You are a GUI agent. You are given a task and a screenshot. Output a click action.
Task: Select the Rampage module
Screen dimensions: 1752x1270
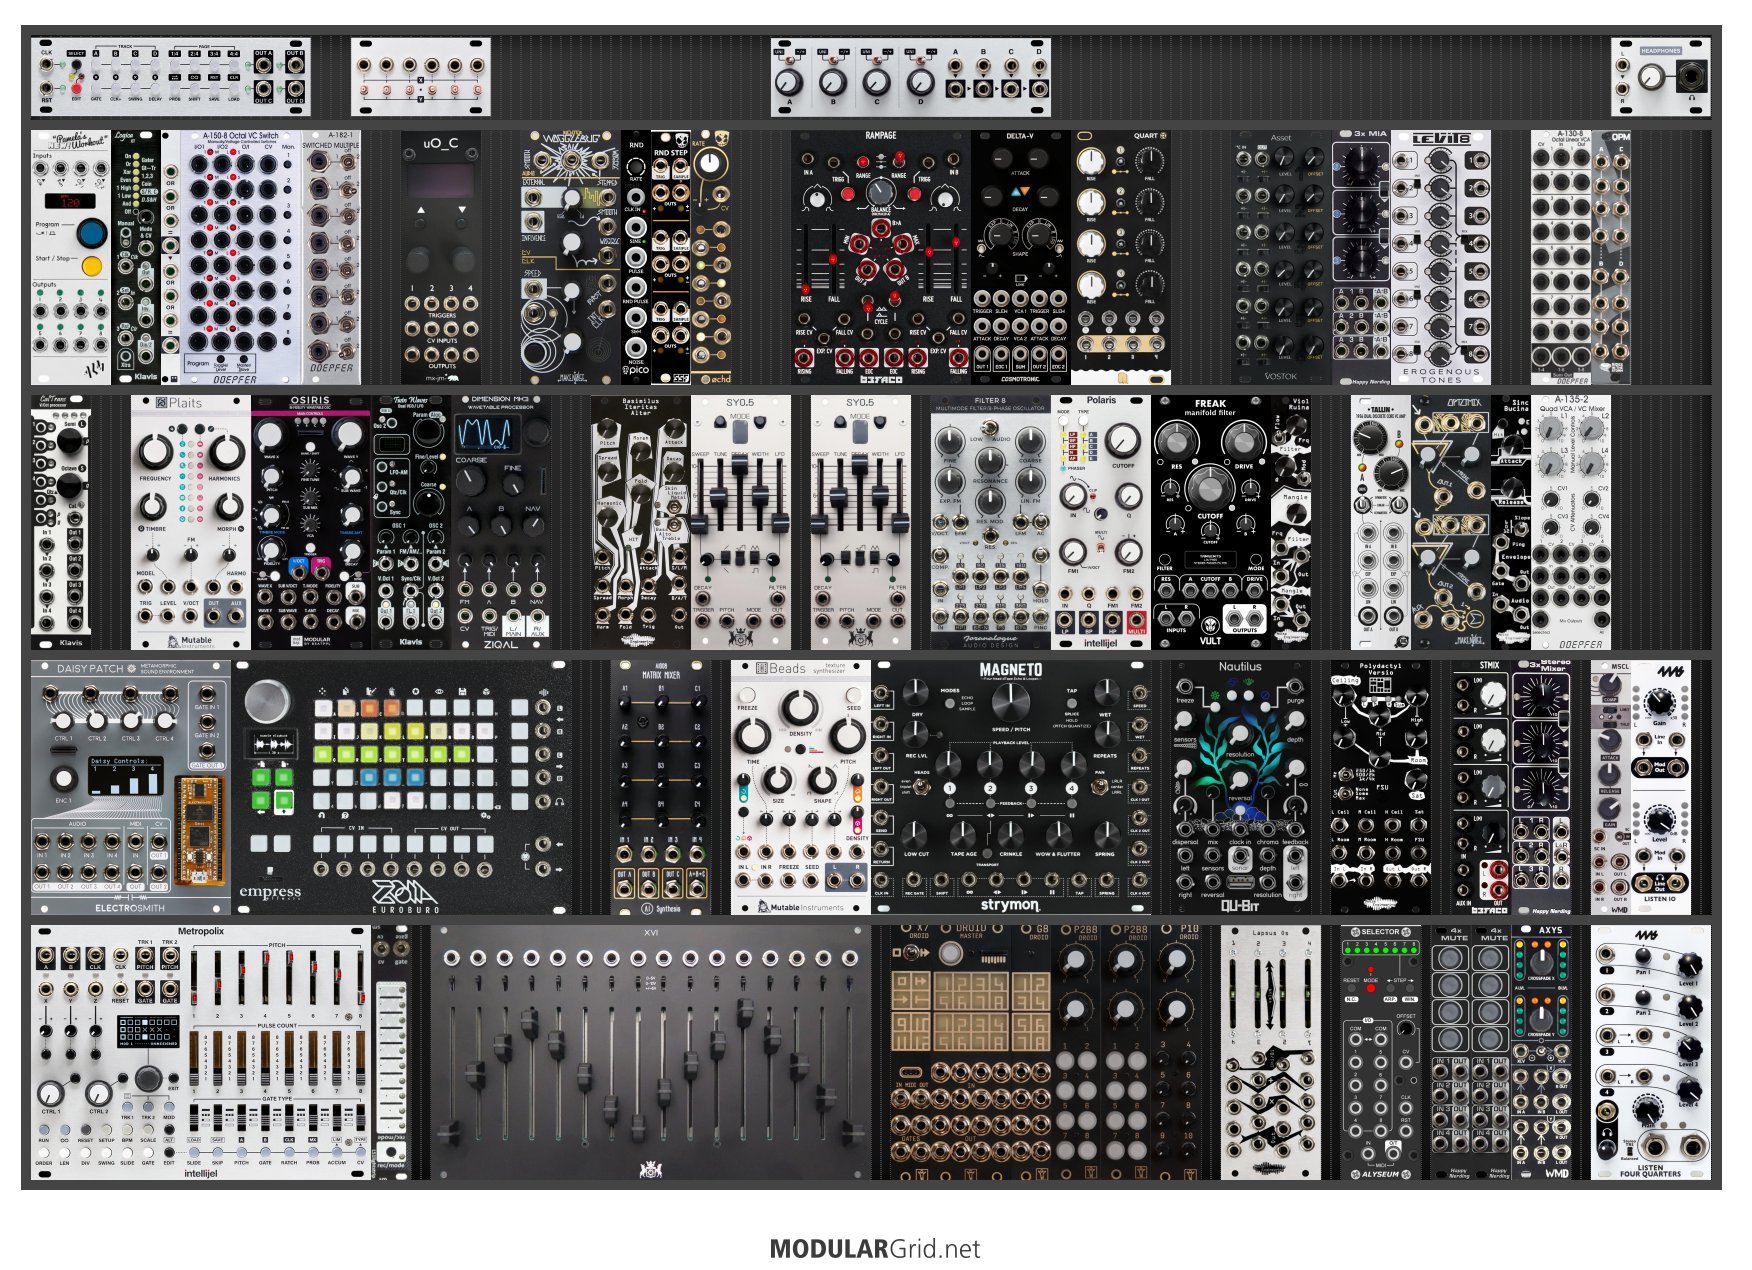880,257
